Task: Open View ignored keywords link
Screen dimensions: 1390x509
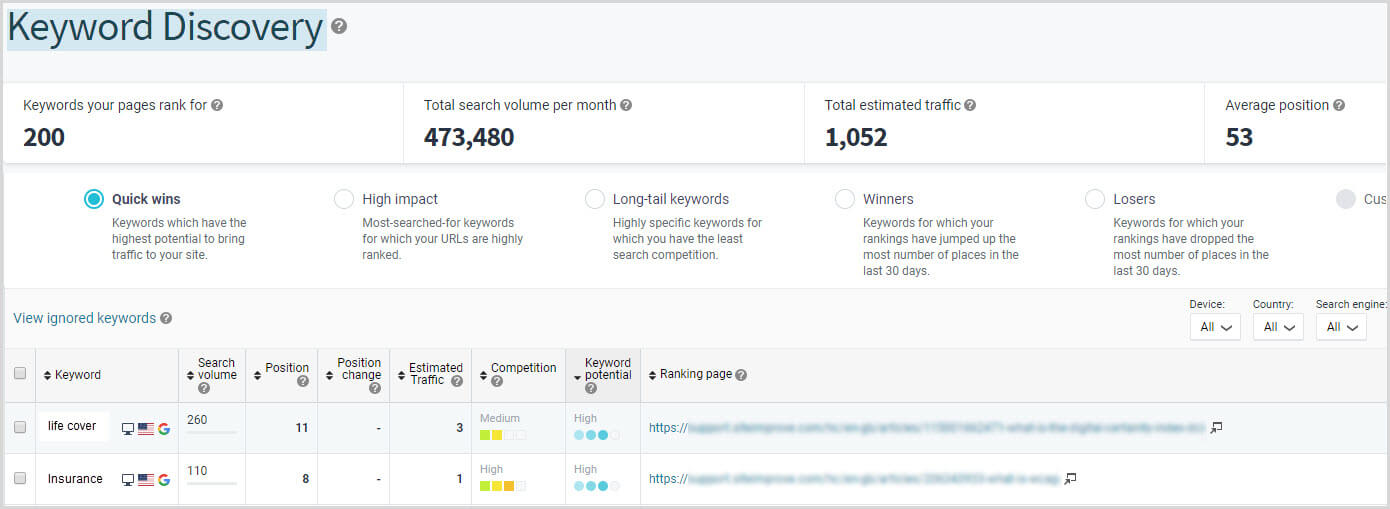Action: (x=84, y=318)
